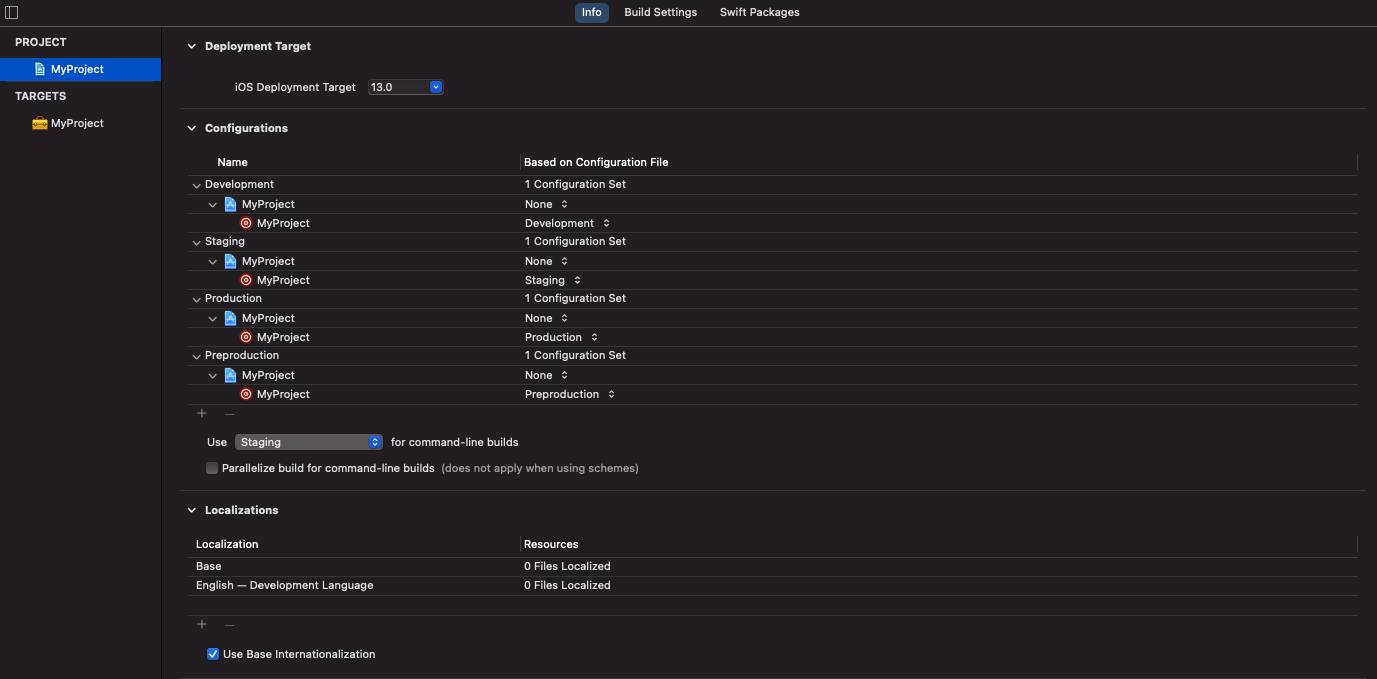Uncheck Use Base Internationalization
1377x679 pixels.
pos(212,653)
